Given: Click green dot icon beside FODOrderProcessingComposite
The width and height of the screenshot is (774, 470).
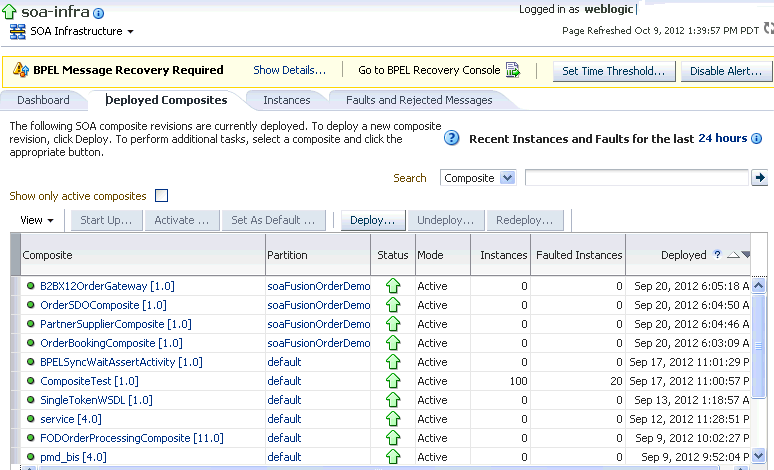Looking at the screenshot, I should pyautogui.click(x=31, y=437).
